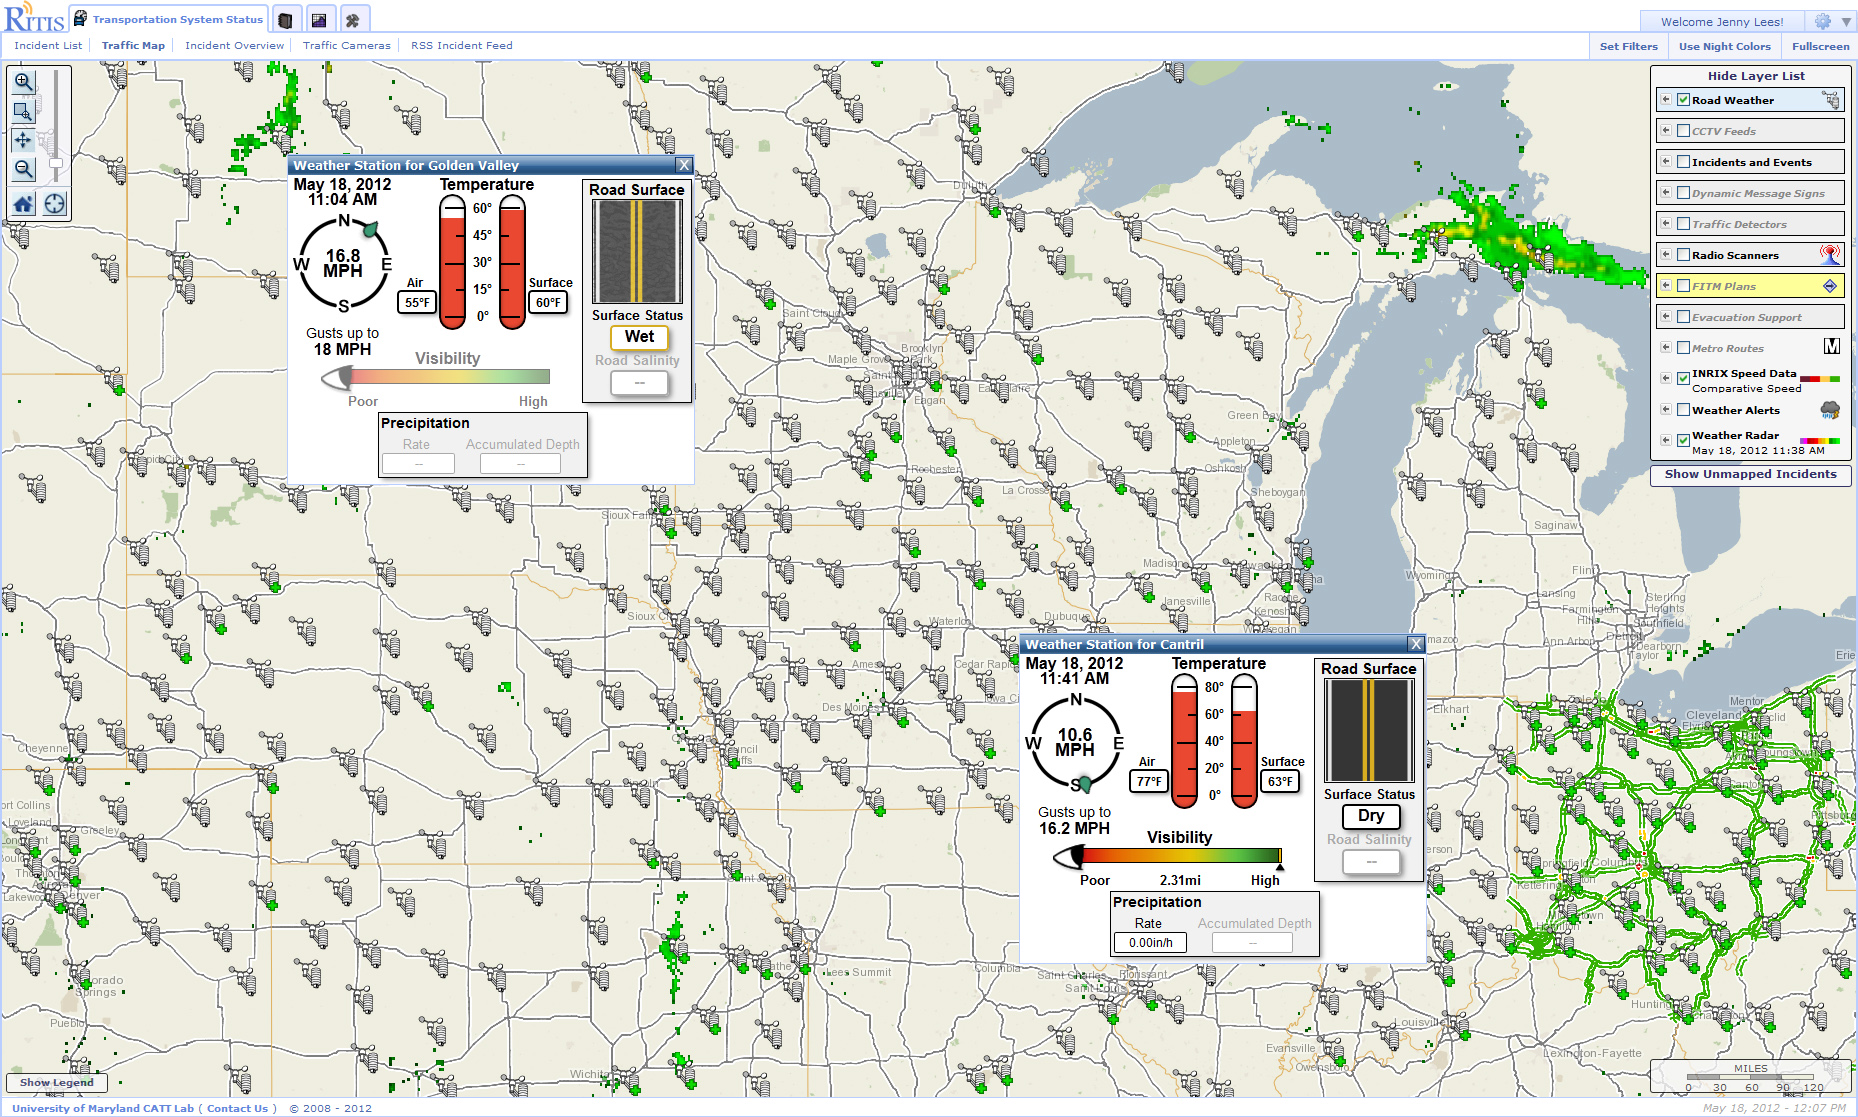Enable the Traffic Detectors checkbox

pyautogui.click(x=1684, y=224)
